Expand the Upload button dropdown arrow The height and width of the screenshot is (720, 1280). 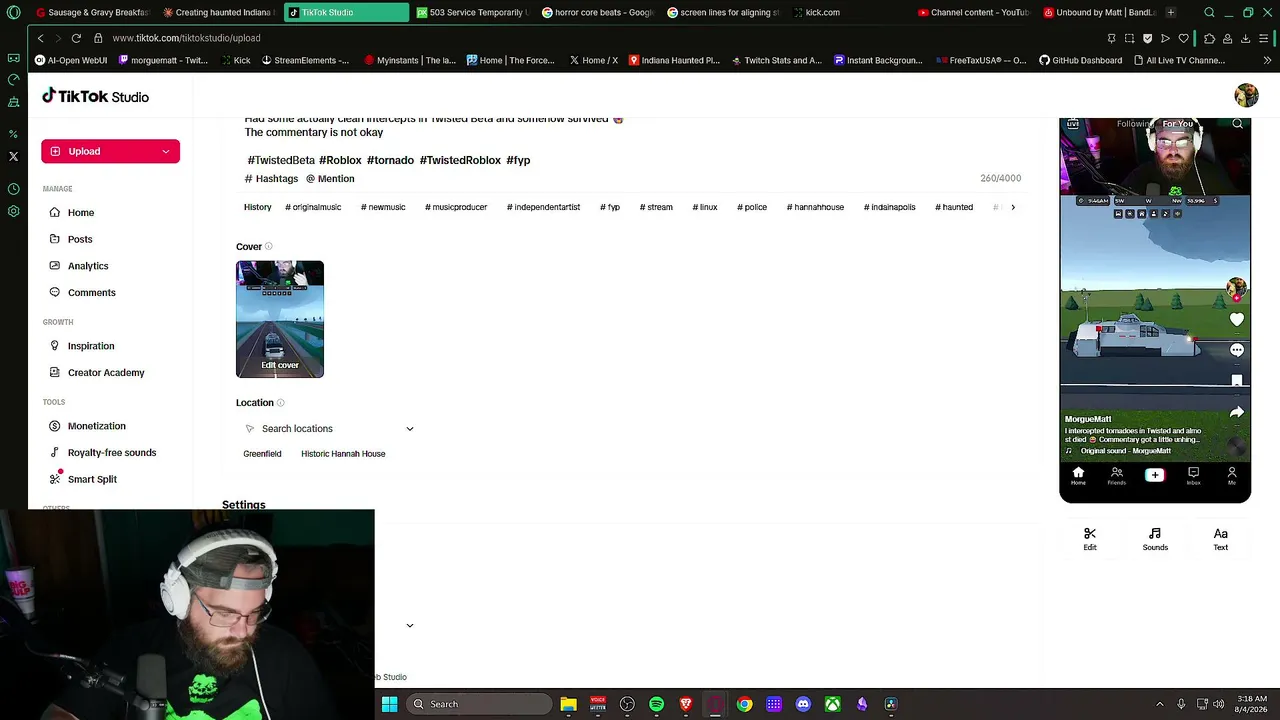pos(166,151)
